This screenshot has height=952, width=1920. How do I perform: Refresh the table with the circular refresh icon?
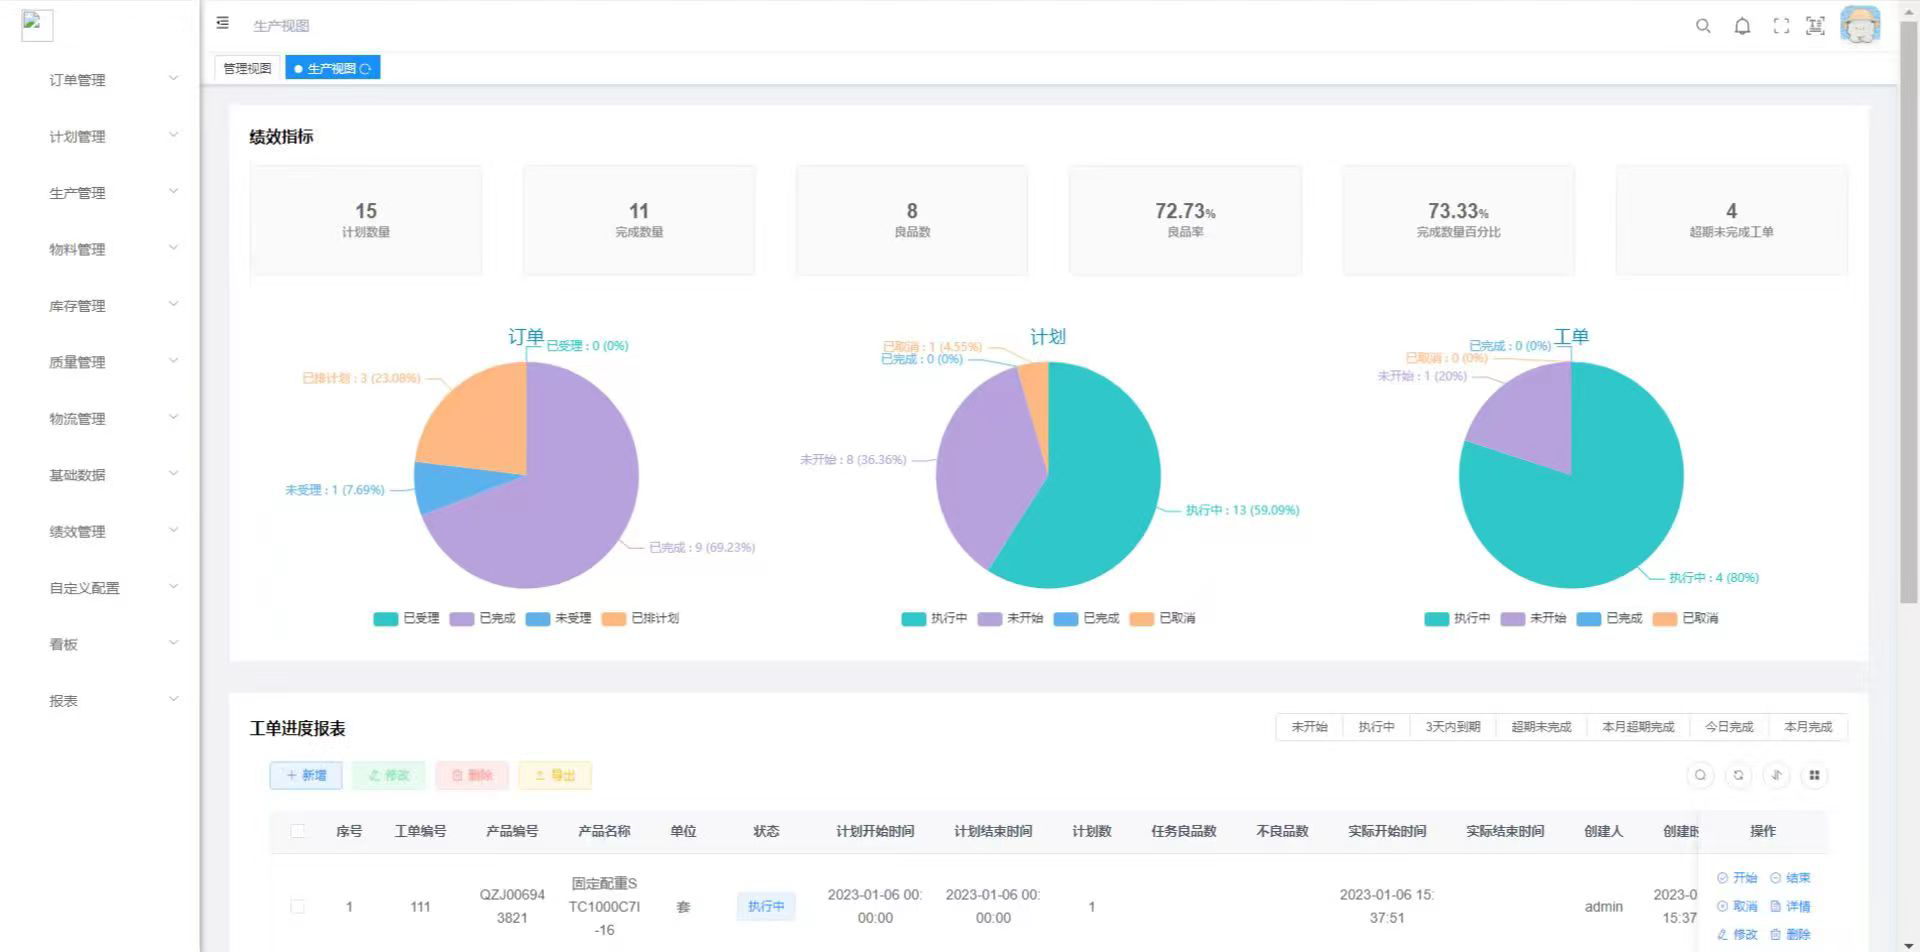click(x=1738, y=775)
